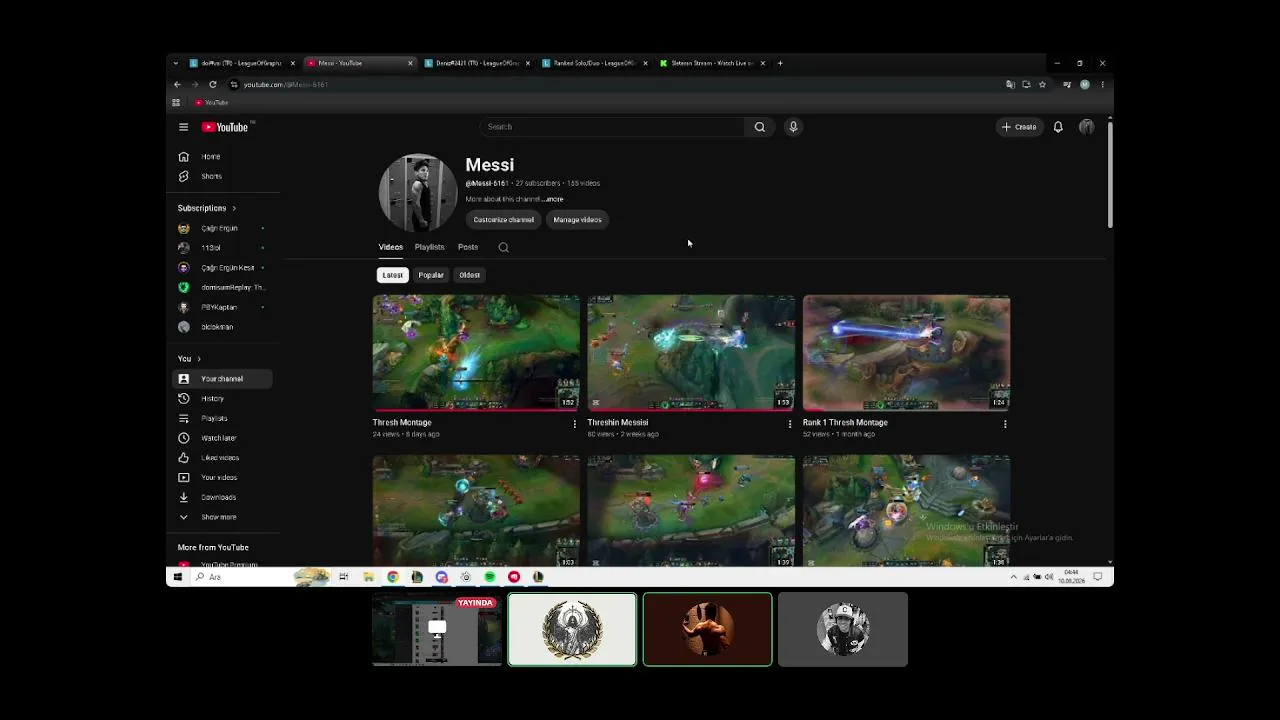Open the Windows notification center icon

point(1097,577)
